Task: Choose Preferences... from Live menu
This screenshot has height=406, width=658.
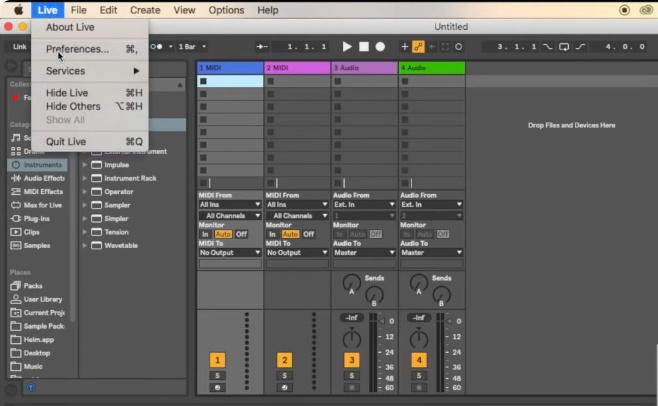Action: tap(90, 49)
